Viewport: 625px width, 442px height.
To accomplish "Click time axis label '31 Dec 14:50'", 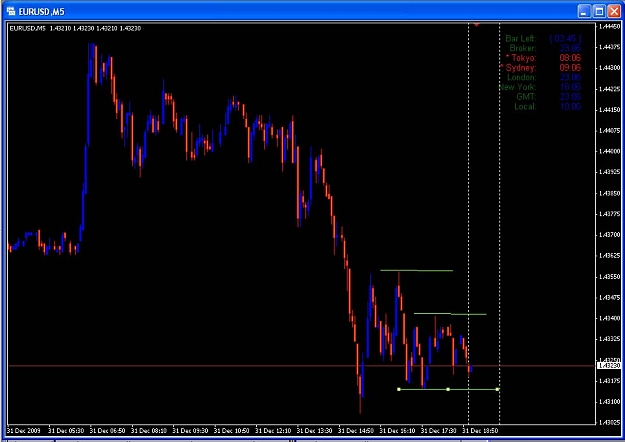I will pos(356,431).
